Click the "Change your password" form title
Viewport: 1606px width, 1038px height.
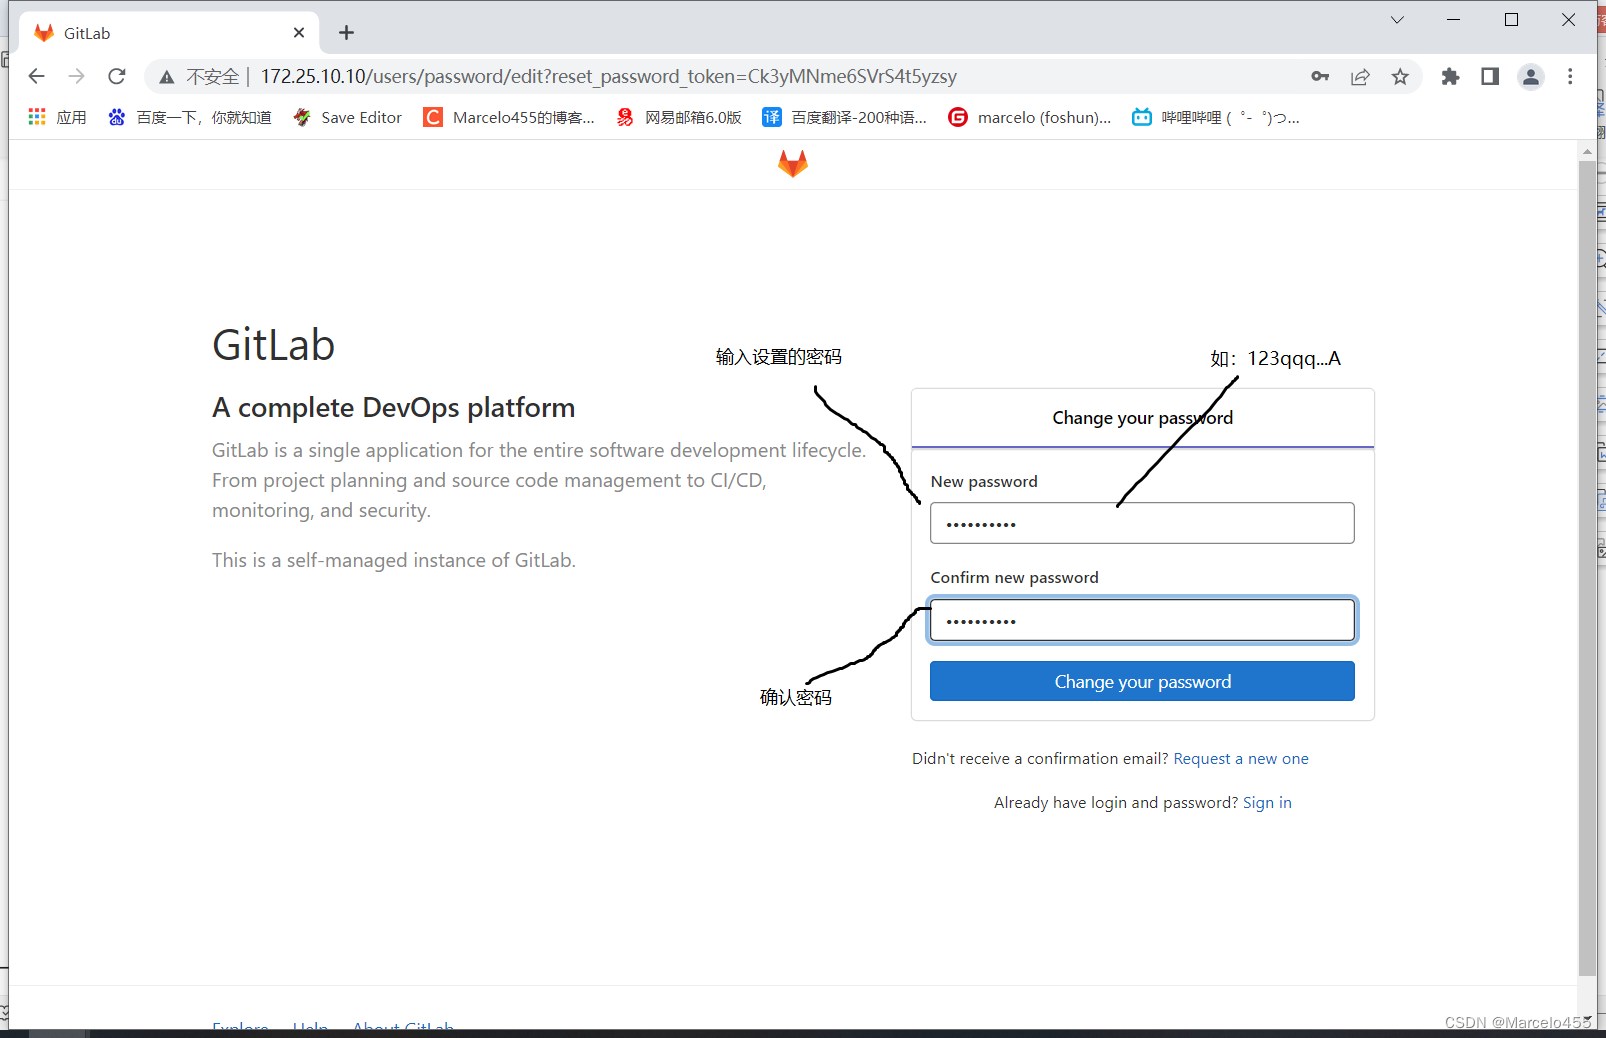tap(1142, 418)
